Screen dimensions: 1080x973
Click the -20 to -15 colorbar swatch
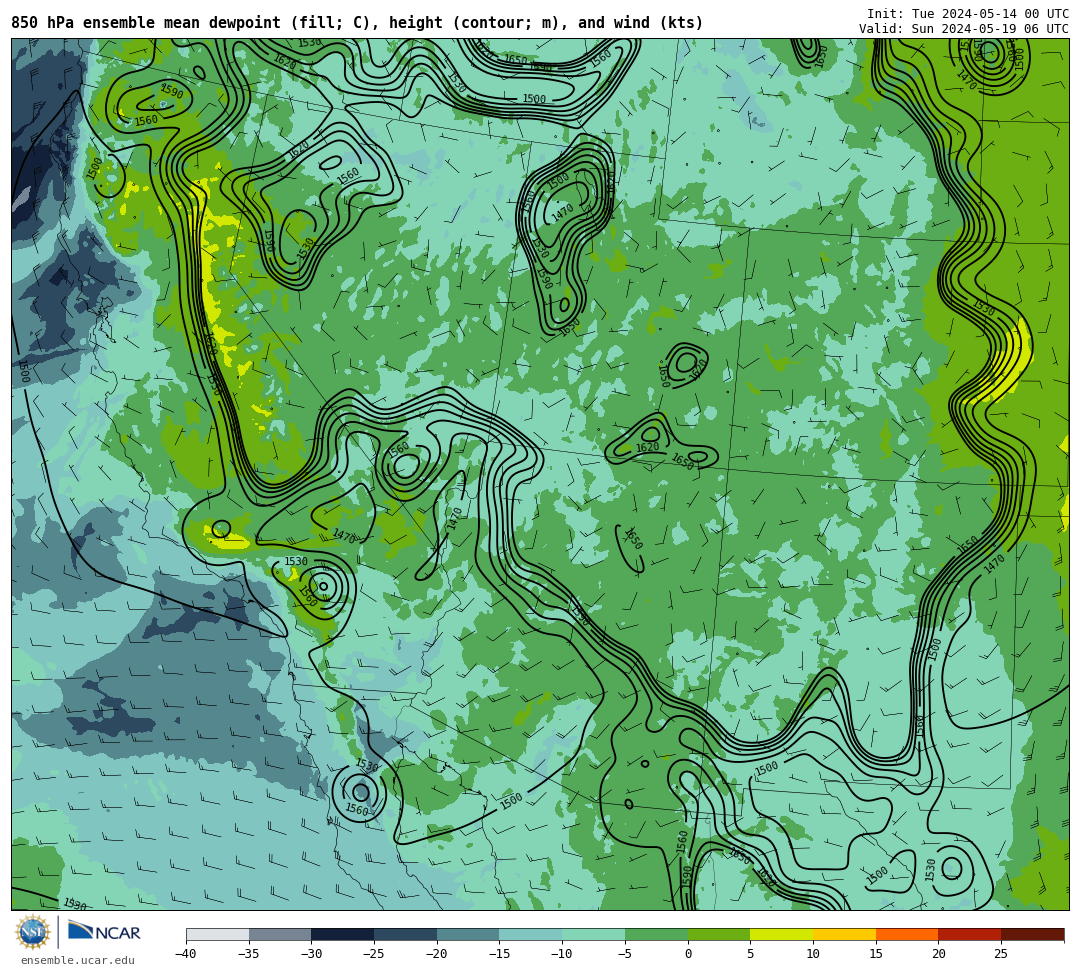click(x=468, y=934)
